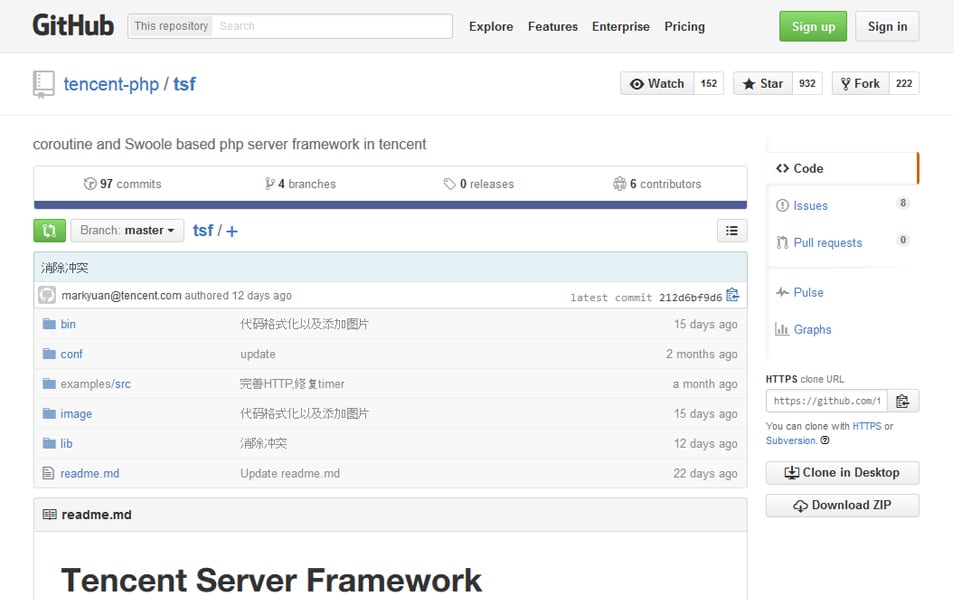Open the conf folder link
Image resolution: width=954 pixels, height=600 pixels.
coord(71,354)
